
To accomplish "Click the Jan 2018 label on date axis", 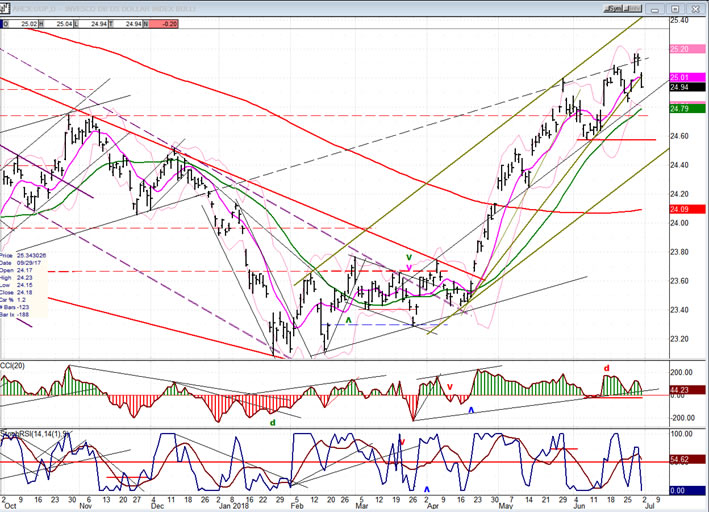I will pyautogui.click(x=233, y=506).
